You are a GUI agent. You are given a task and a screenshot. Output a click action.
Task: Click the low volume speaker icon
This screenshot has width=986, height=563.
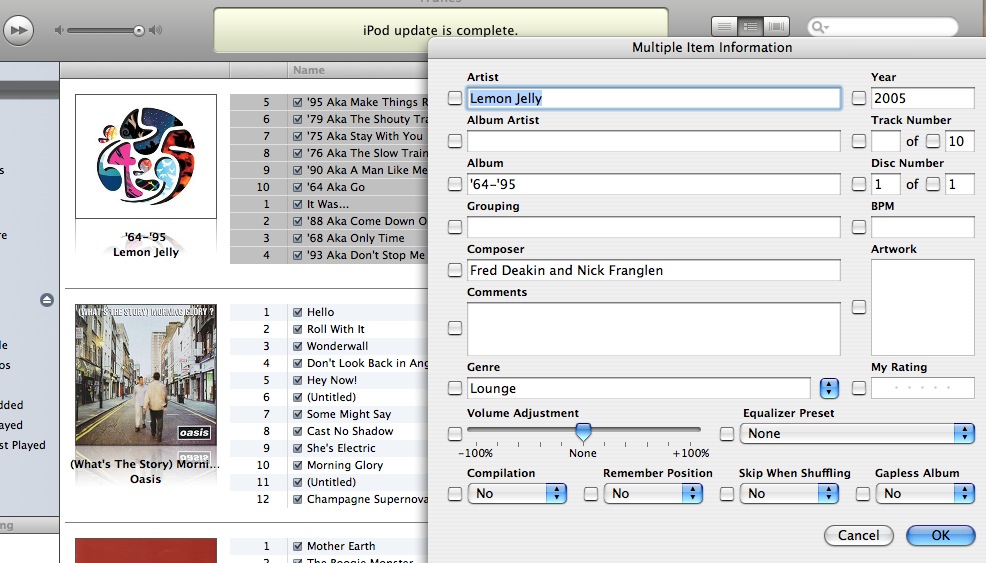59,30
